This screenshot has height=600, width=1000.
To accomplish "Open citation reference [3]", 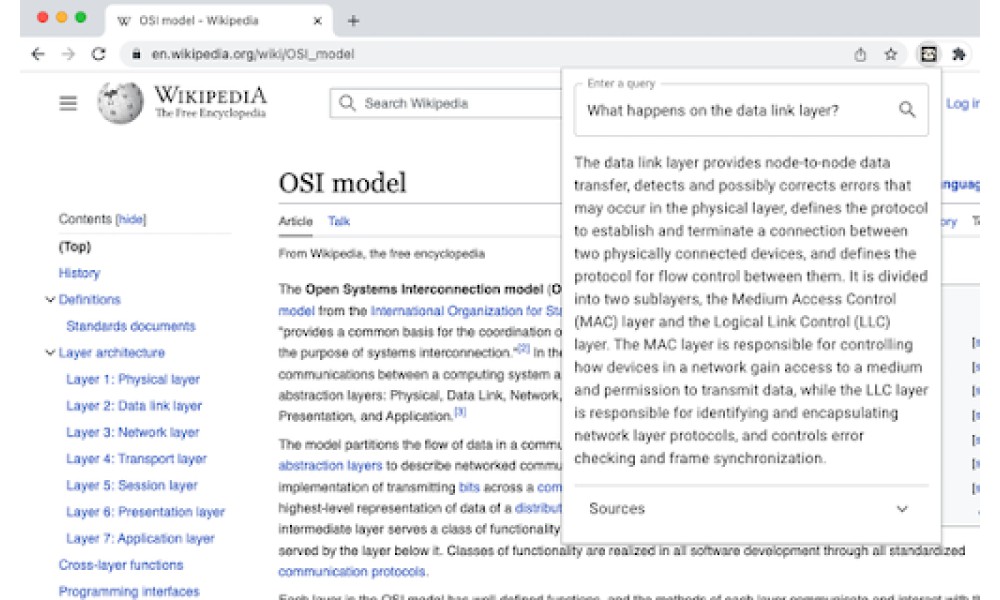I will (x=460, y=413).
